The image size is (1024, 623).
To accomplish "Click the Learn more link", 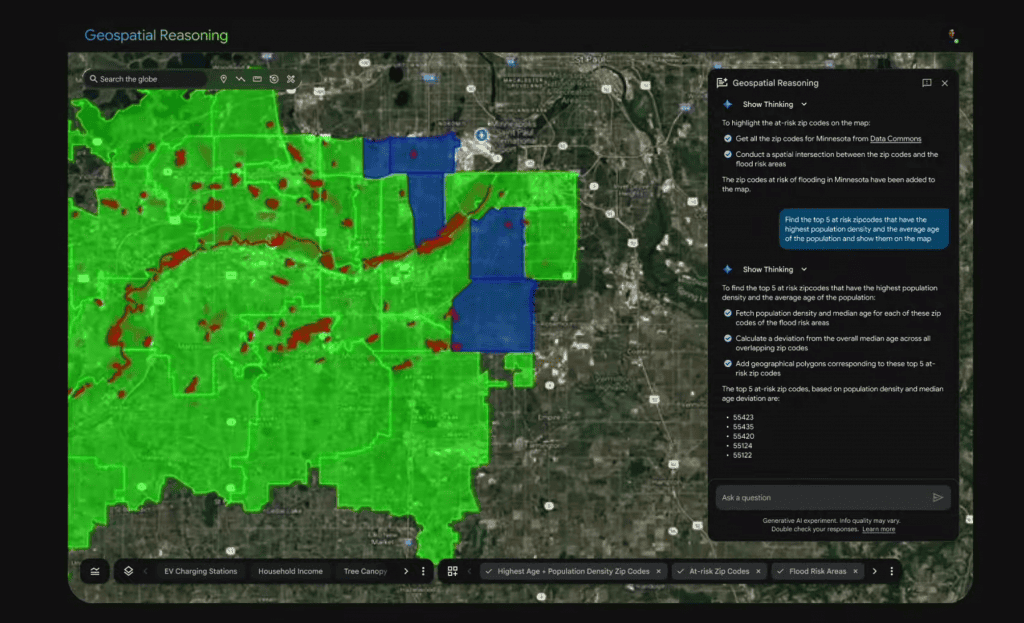I will [x=879, y=529].
